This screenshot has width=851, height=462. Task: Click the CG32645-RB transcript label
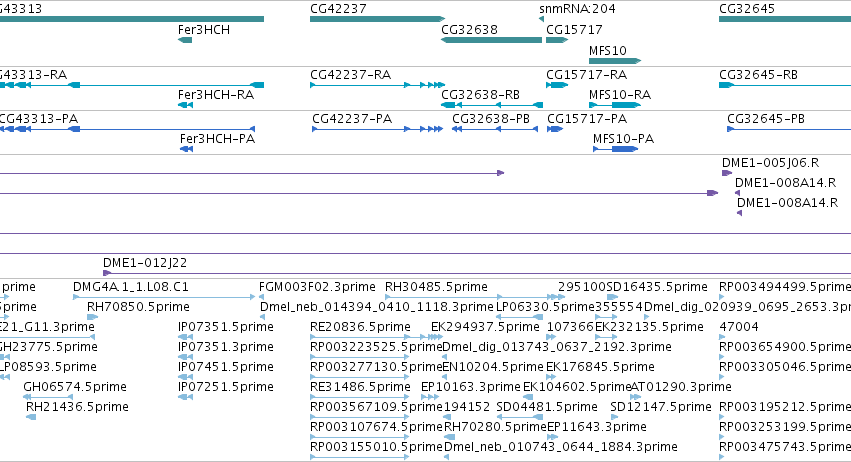point(758,74)
